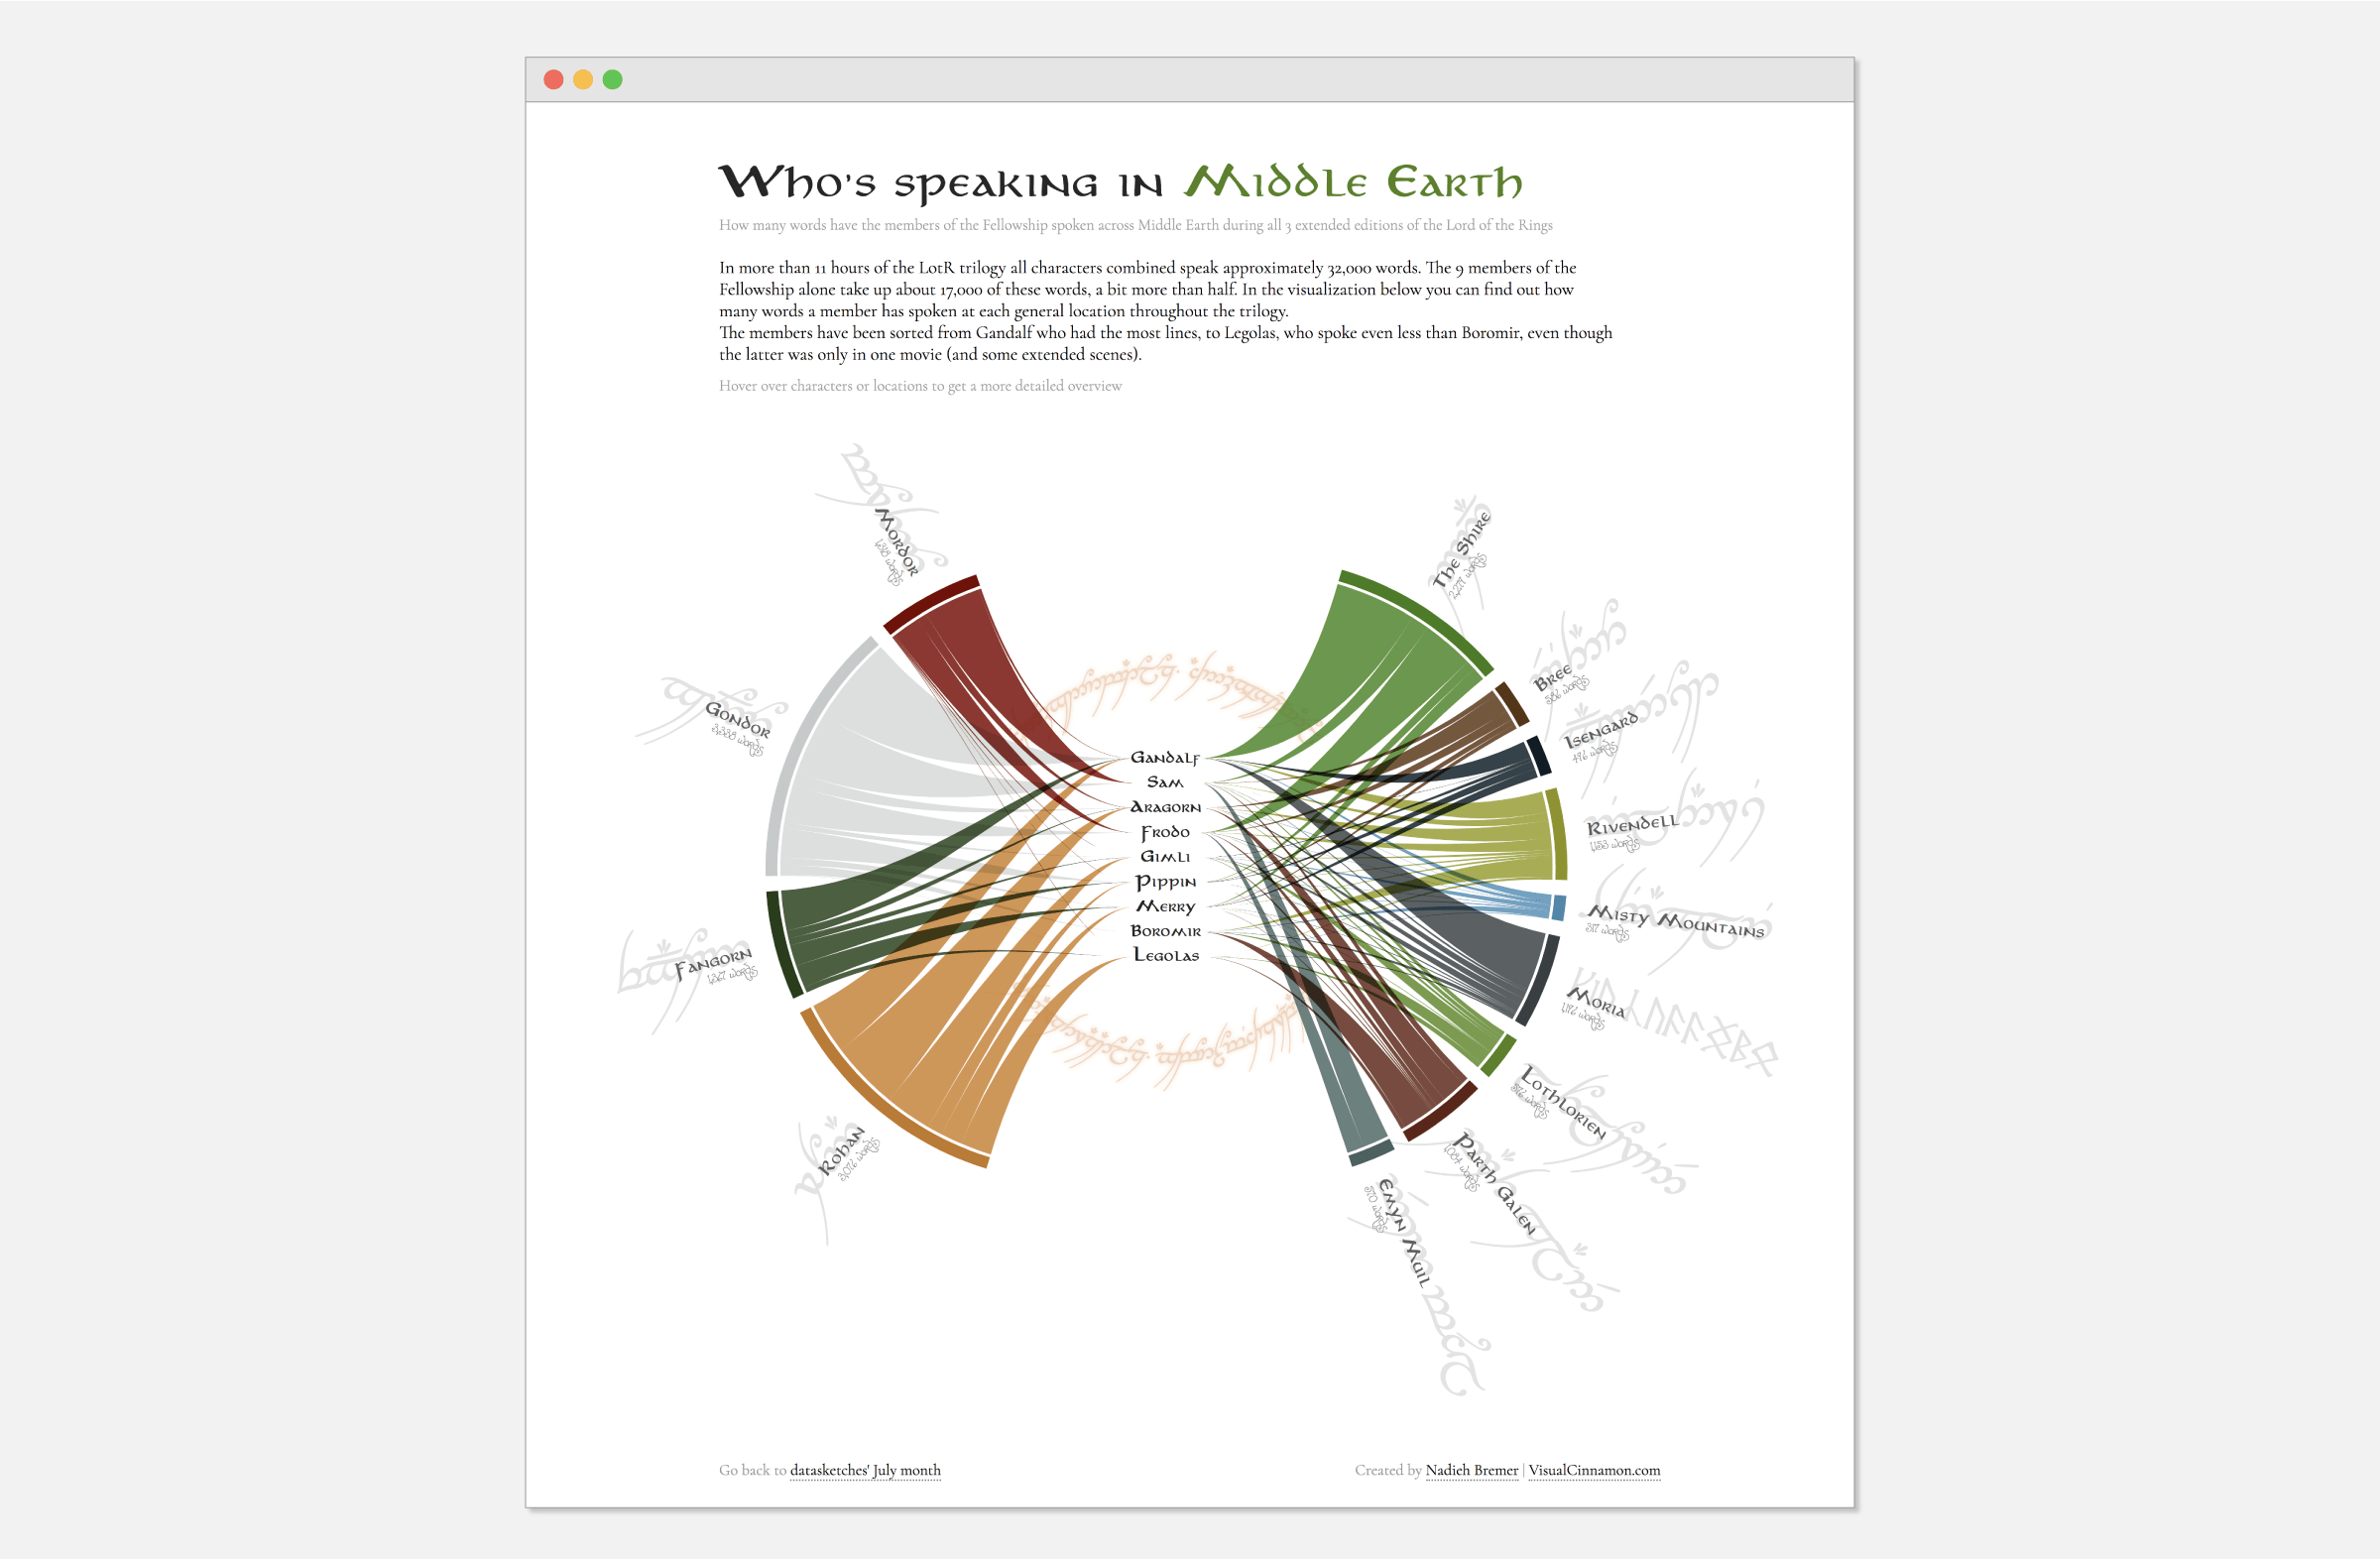Click the 'Hover over characters or locations' hint
This screenshot has height=1559, width=2380.
(920, 386)
